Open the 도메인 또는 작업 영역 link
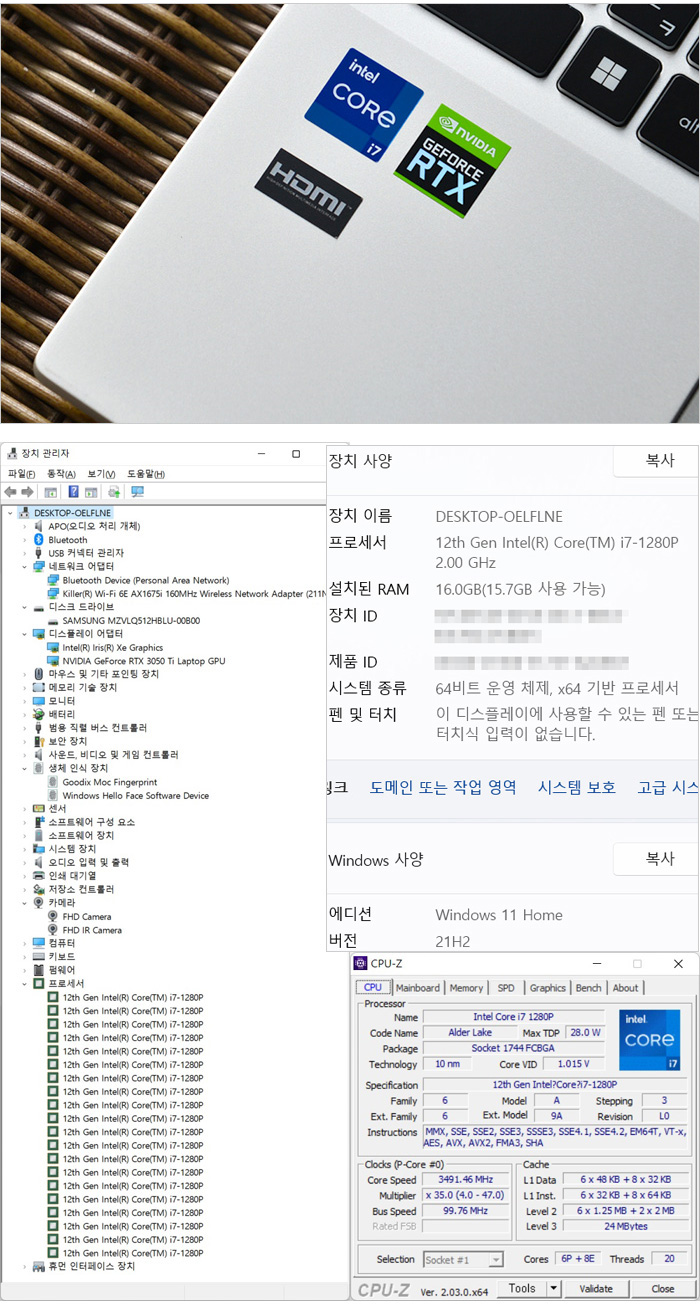 coord(443,788)
